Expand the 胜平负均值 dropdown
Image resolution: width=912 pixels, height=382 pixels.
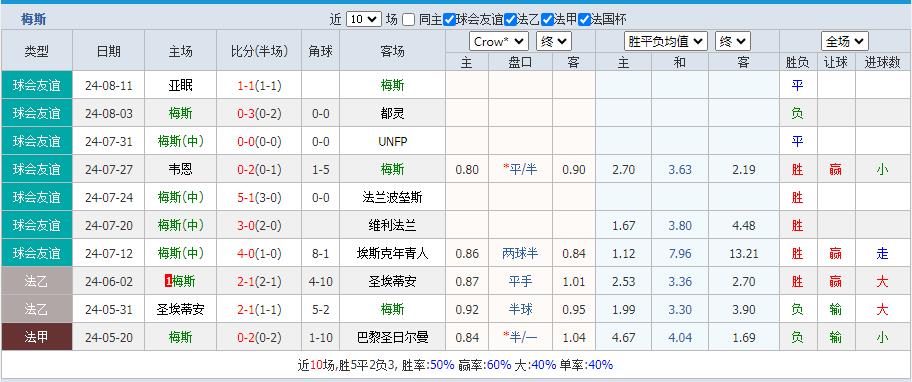tap(666, 41)
